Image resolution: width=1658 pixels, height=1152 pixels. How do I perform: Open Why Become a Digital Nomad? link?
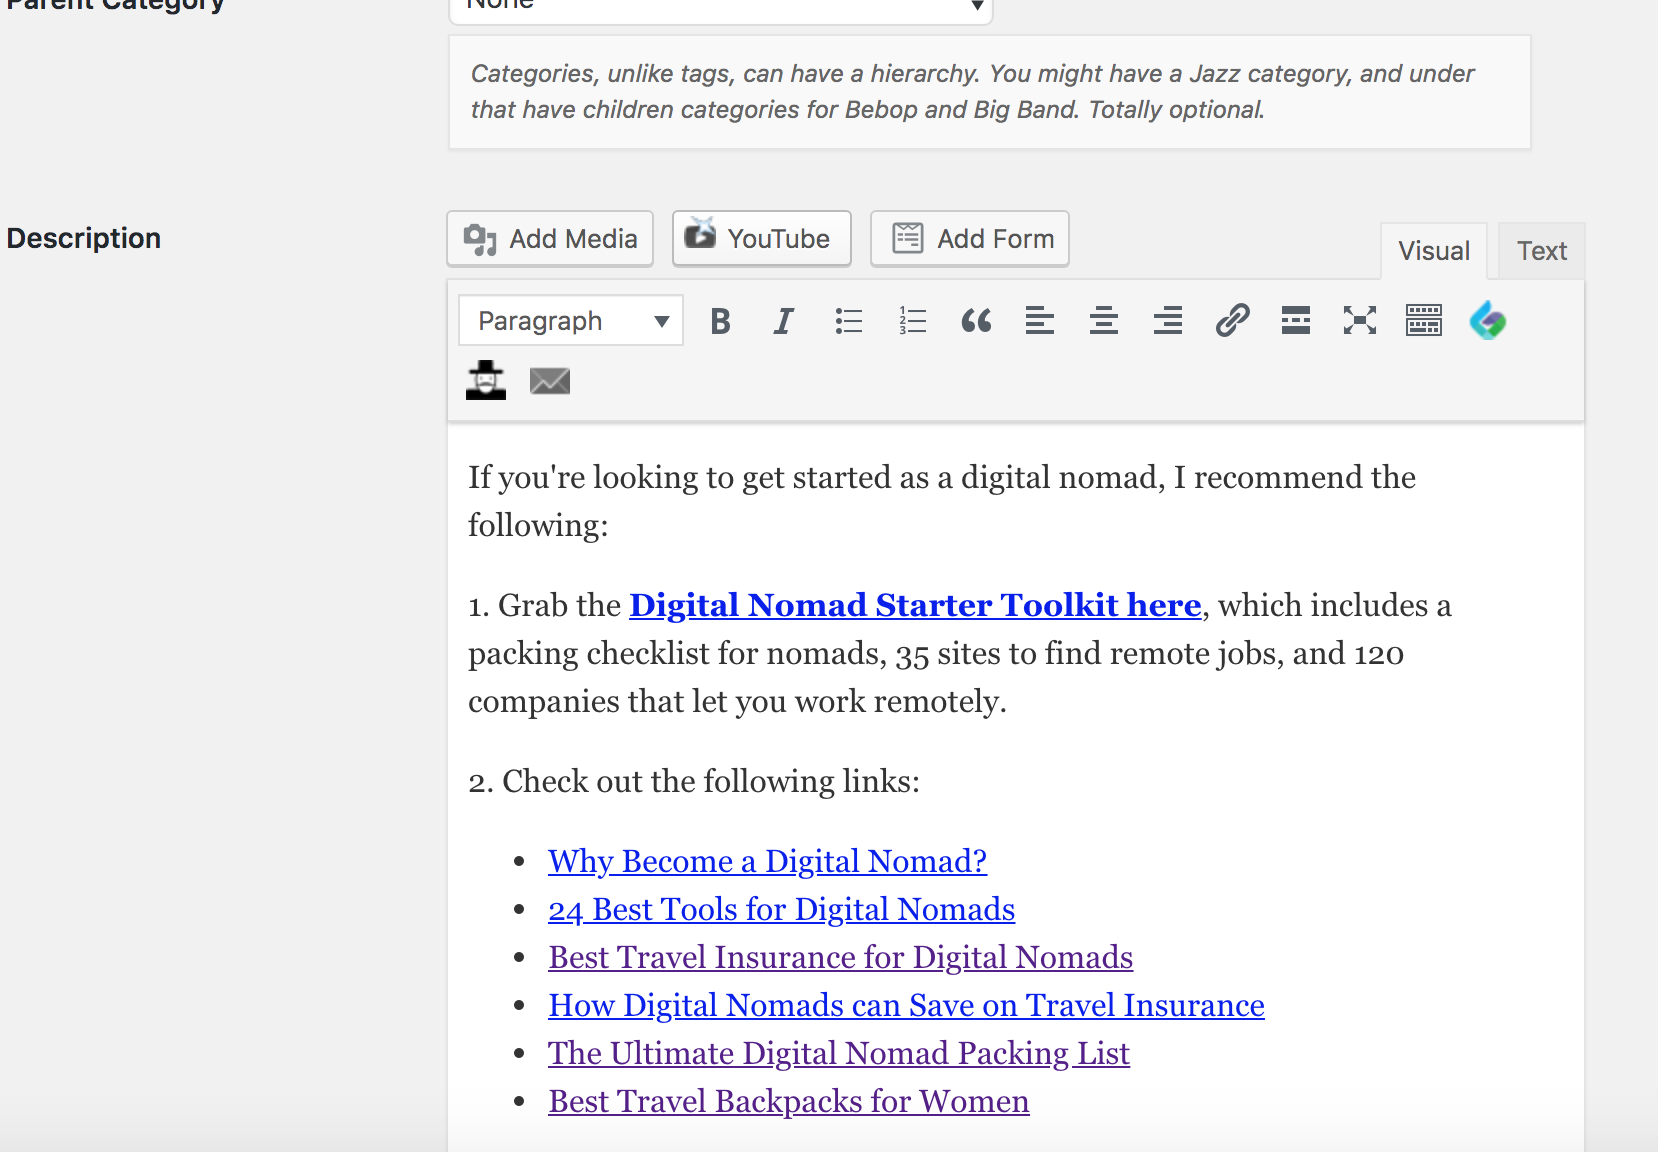767,861
